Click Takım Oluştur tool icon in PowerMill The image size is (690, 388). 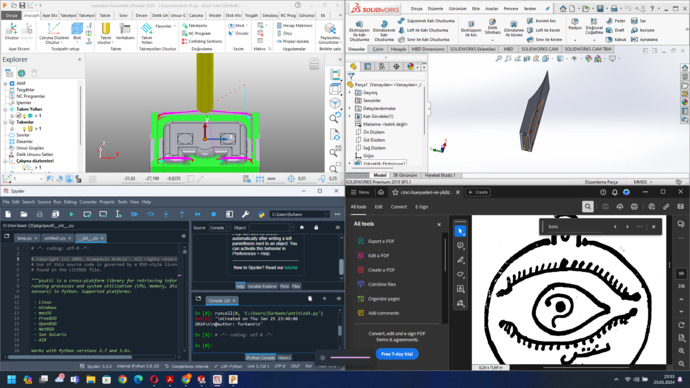pyautogui.click(x=105, y=29)
